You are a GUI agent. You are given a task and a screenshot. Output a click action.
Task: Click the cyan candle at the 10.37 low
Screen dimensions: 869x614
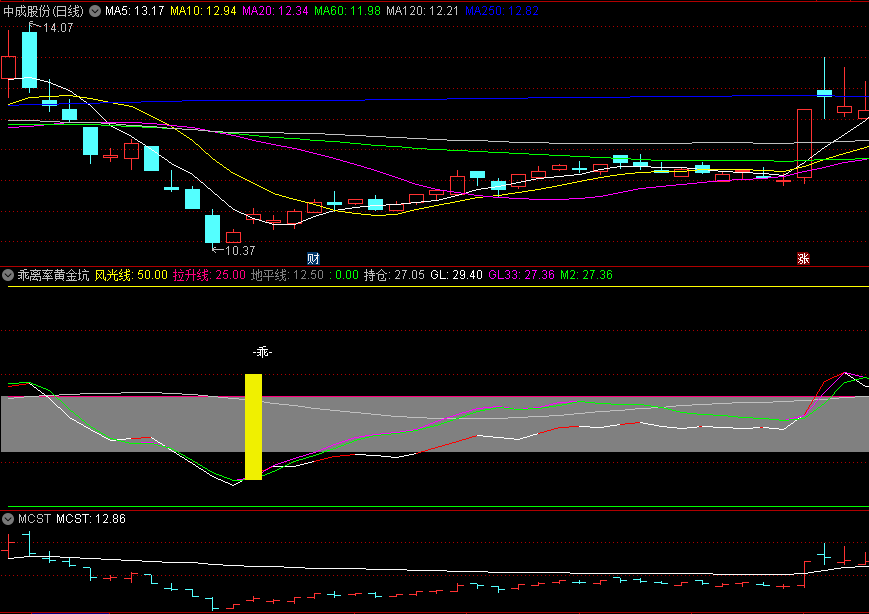[212, 228]
